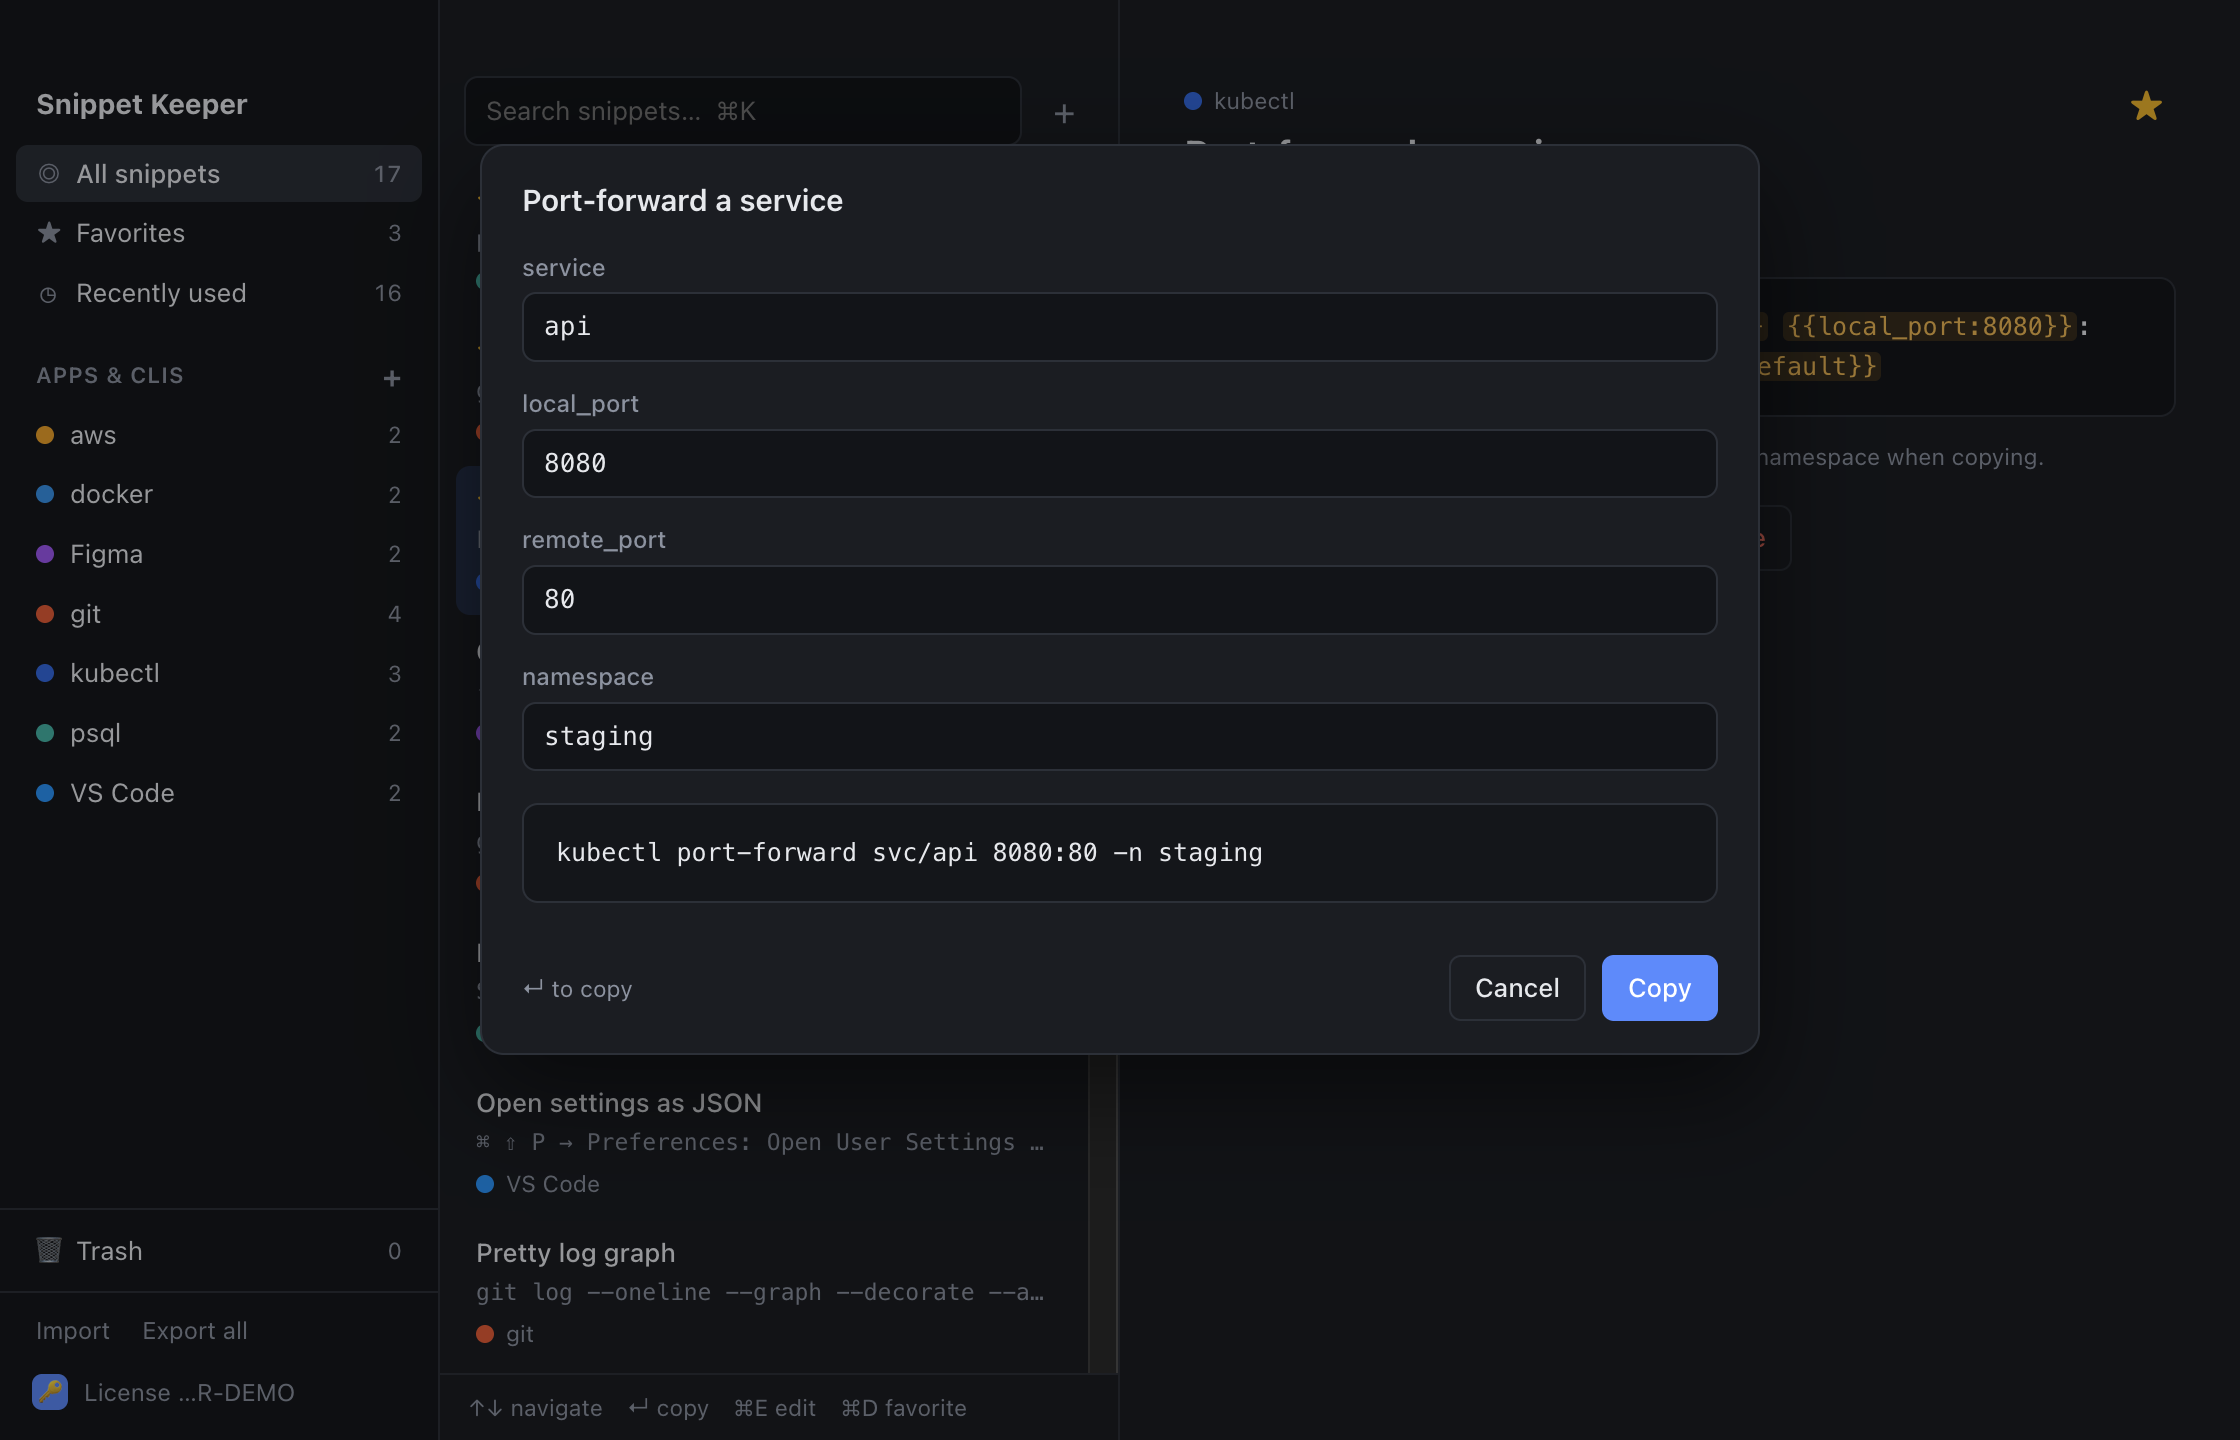This screenshot has height=1440, width=2240.
Task: Click the VS Code tag under settings snippet
Action: pos(538,1184)
